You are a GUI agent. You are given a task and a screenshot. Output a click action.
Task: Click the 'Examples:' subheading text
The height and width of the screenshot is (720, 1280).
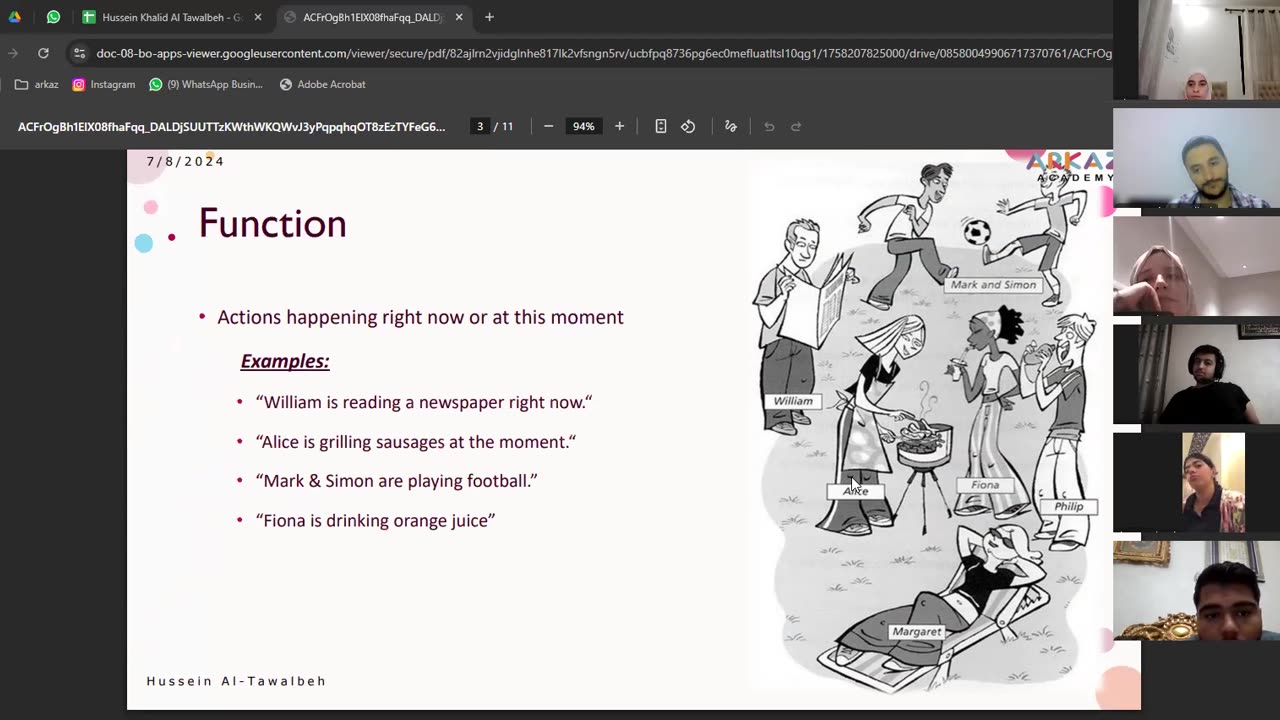pos(285,361)
